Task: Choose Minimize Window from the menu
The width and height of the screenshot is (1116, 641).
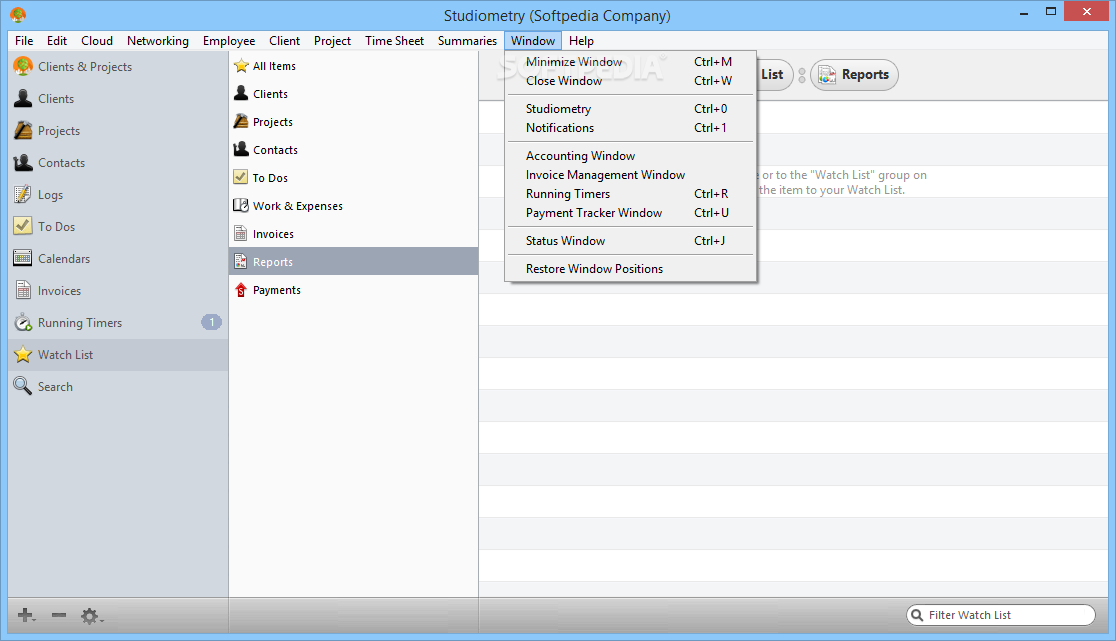Action: 631,62
